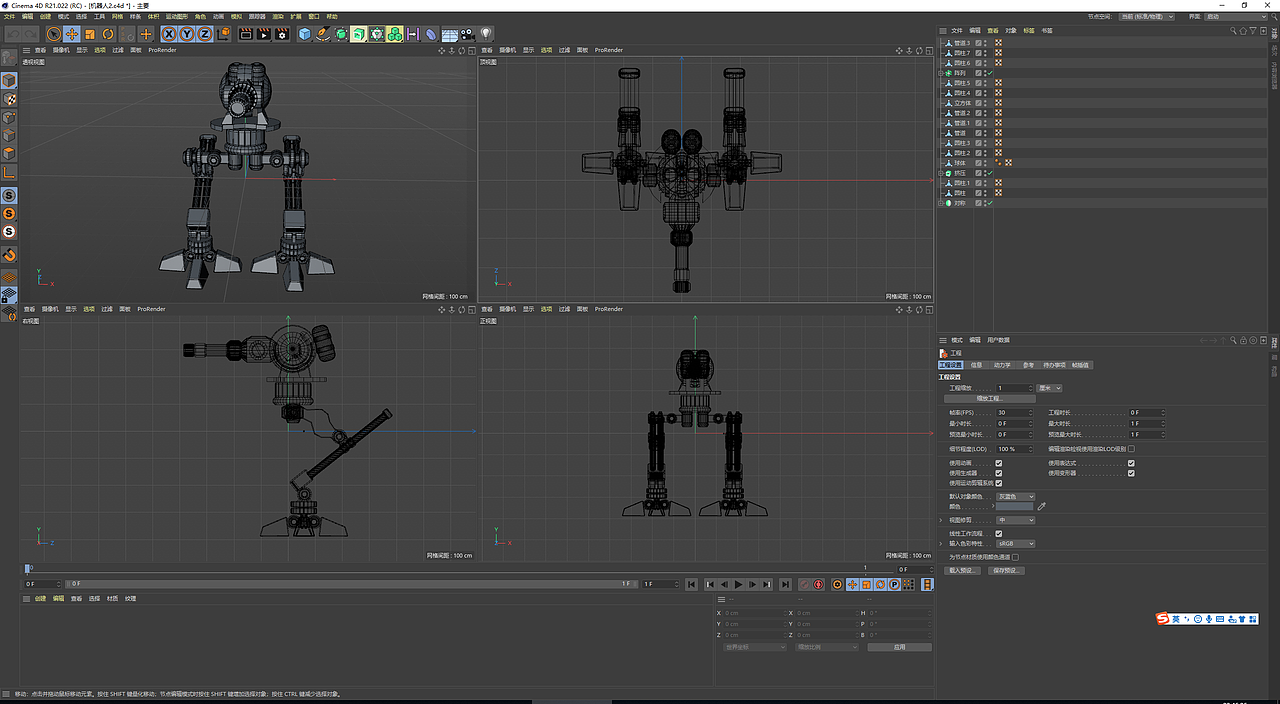Screen dimensions: 1280x704
Task: Click the coordinate system cube icon
Action: pos(224,34)
